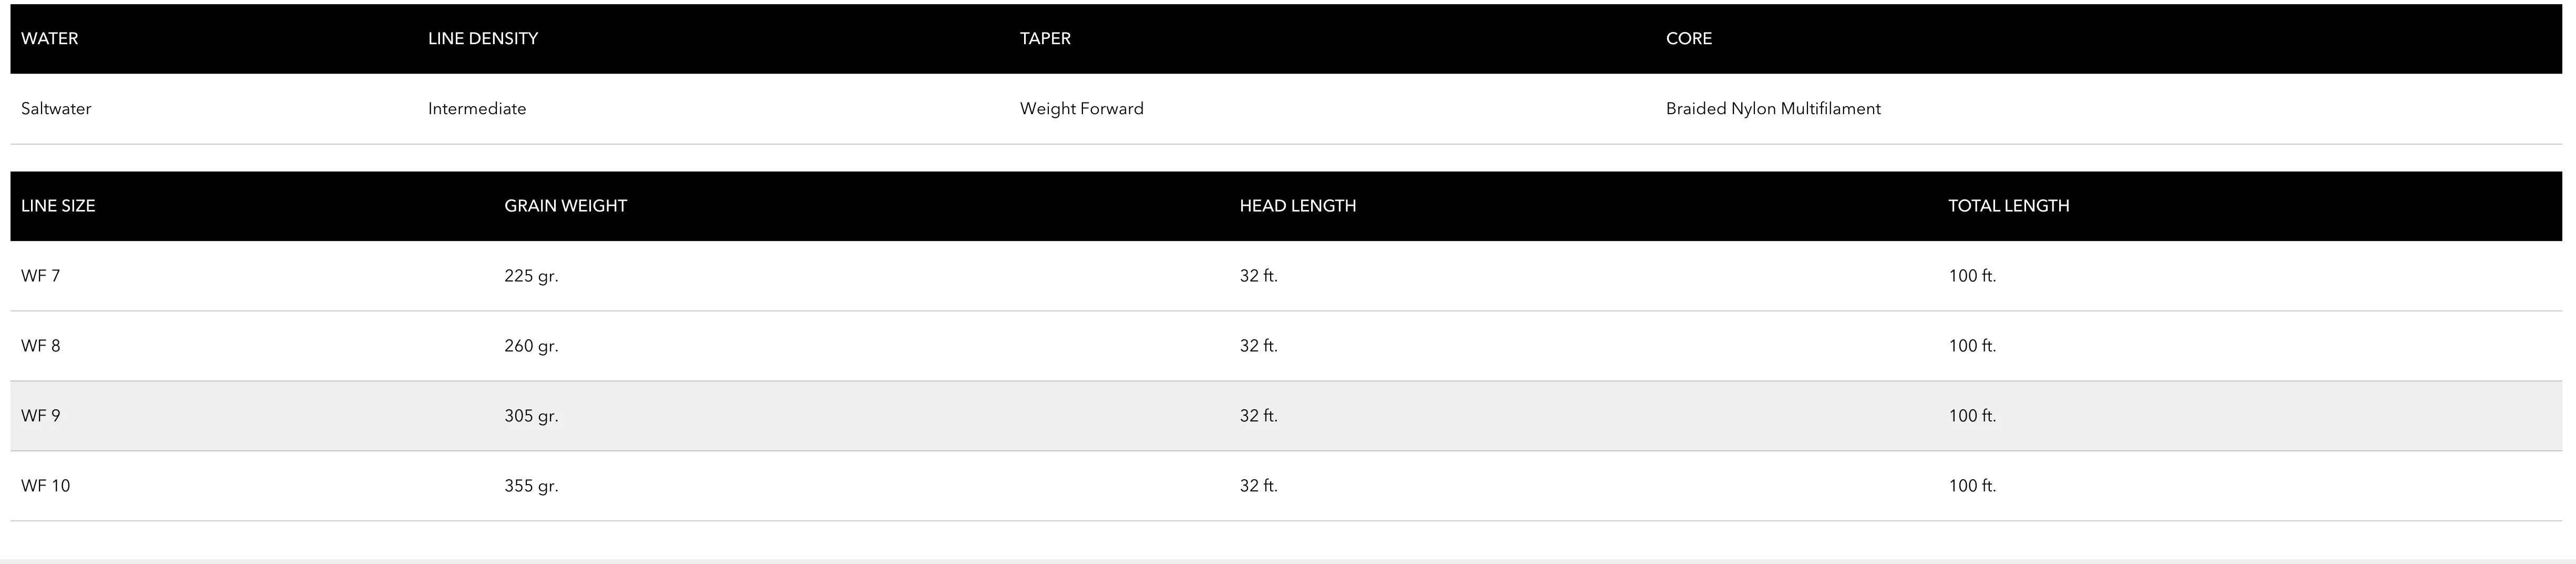This screenshot has width=2576, height=564.
Task: Click the WATER column header
Action: click(50, 38)
